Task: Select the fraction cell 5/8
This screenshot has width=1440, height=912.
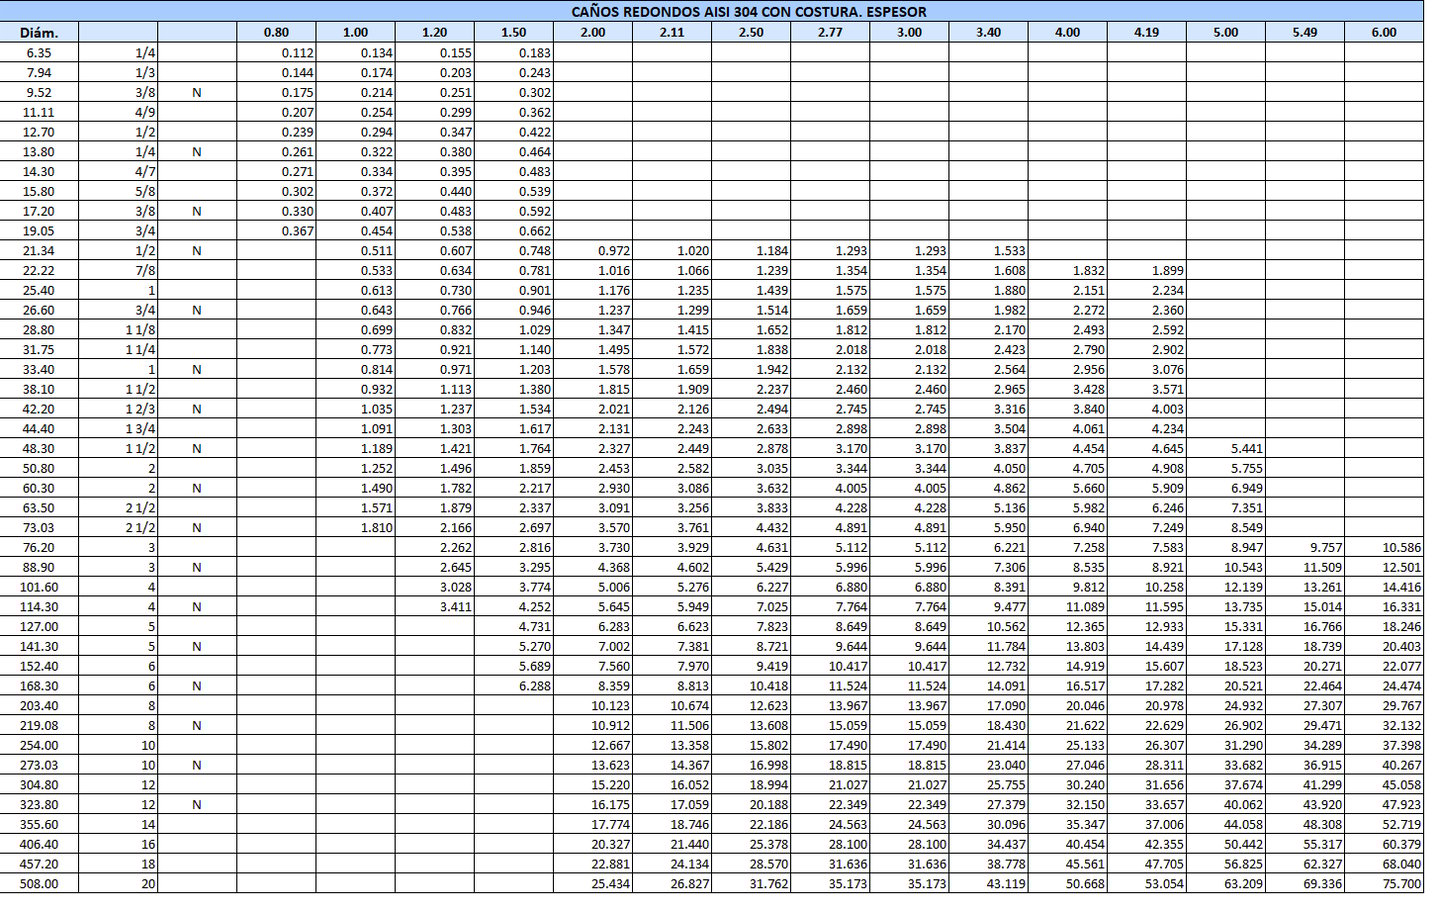Action: [145, 191]
